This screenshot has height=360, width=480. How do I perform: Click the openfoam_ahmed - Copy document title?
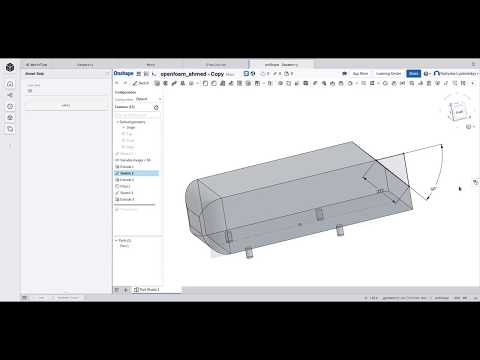(x=192, y=74)
